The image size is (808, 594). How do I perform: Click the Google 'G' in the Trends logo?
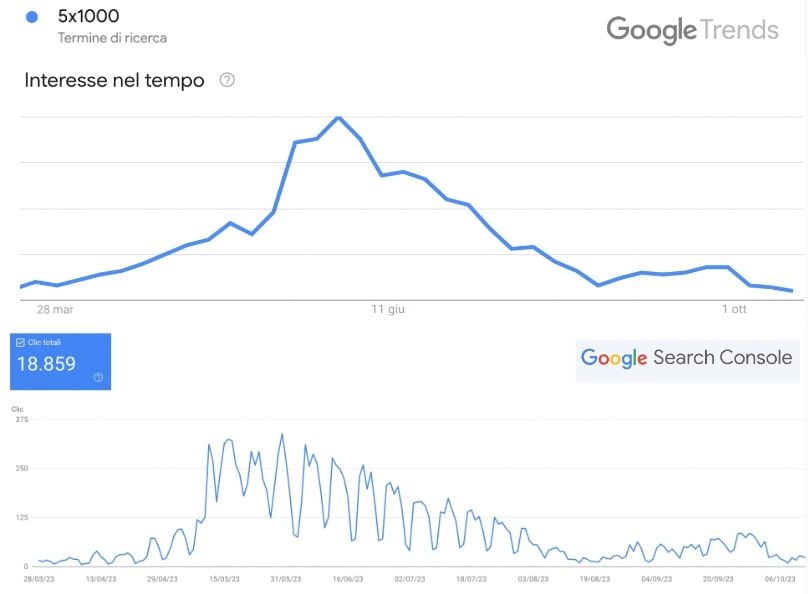[x=619, y=30]
